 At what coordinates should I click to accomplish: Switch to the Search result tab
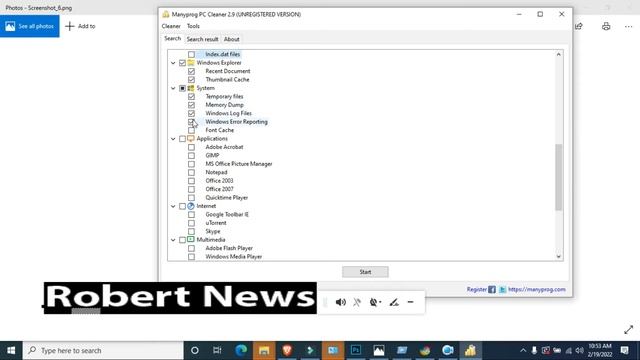tap(202, 39)
